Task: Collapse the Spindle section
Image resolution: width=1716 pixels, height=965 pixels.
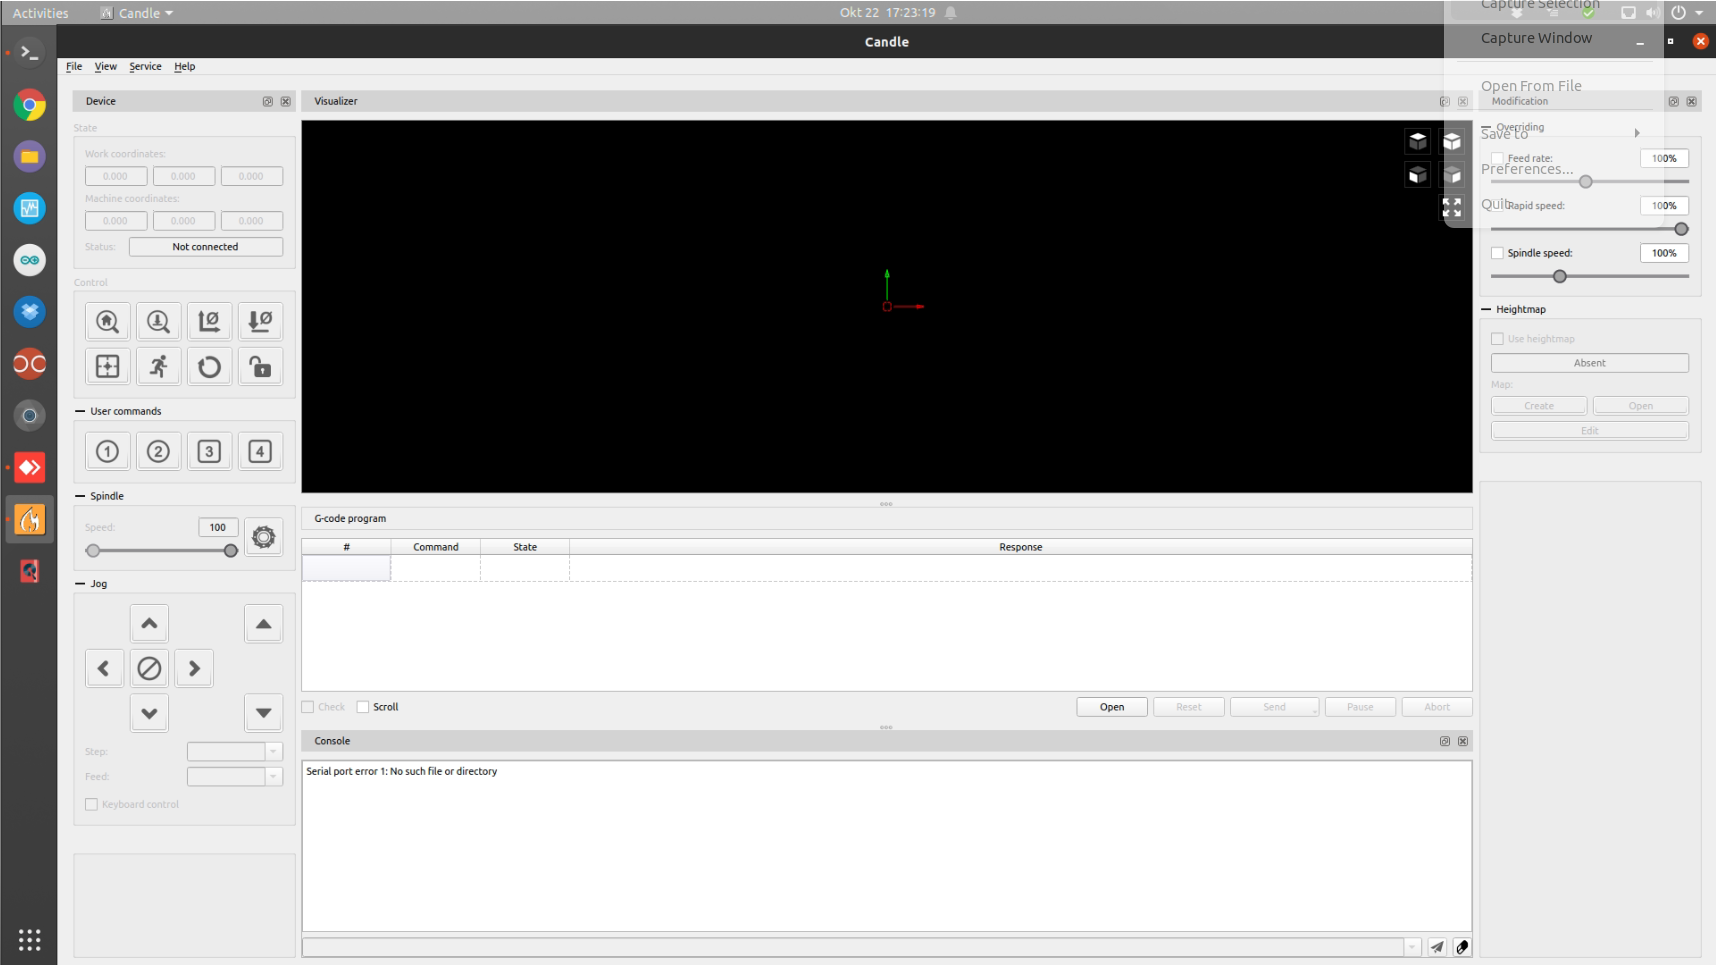Action: [80, 496]
